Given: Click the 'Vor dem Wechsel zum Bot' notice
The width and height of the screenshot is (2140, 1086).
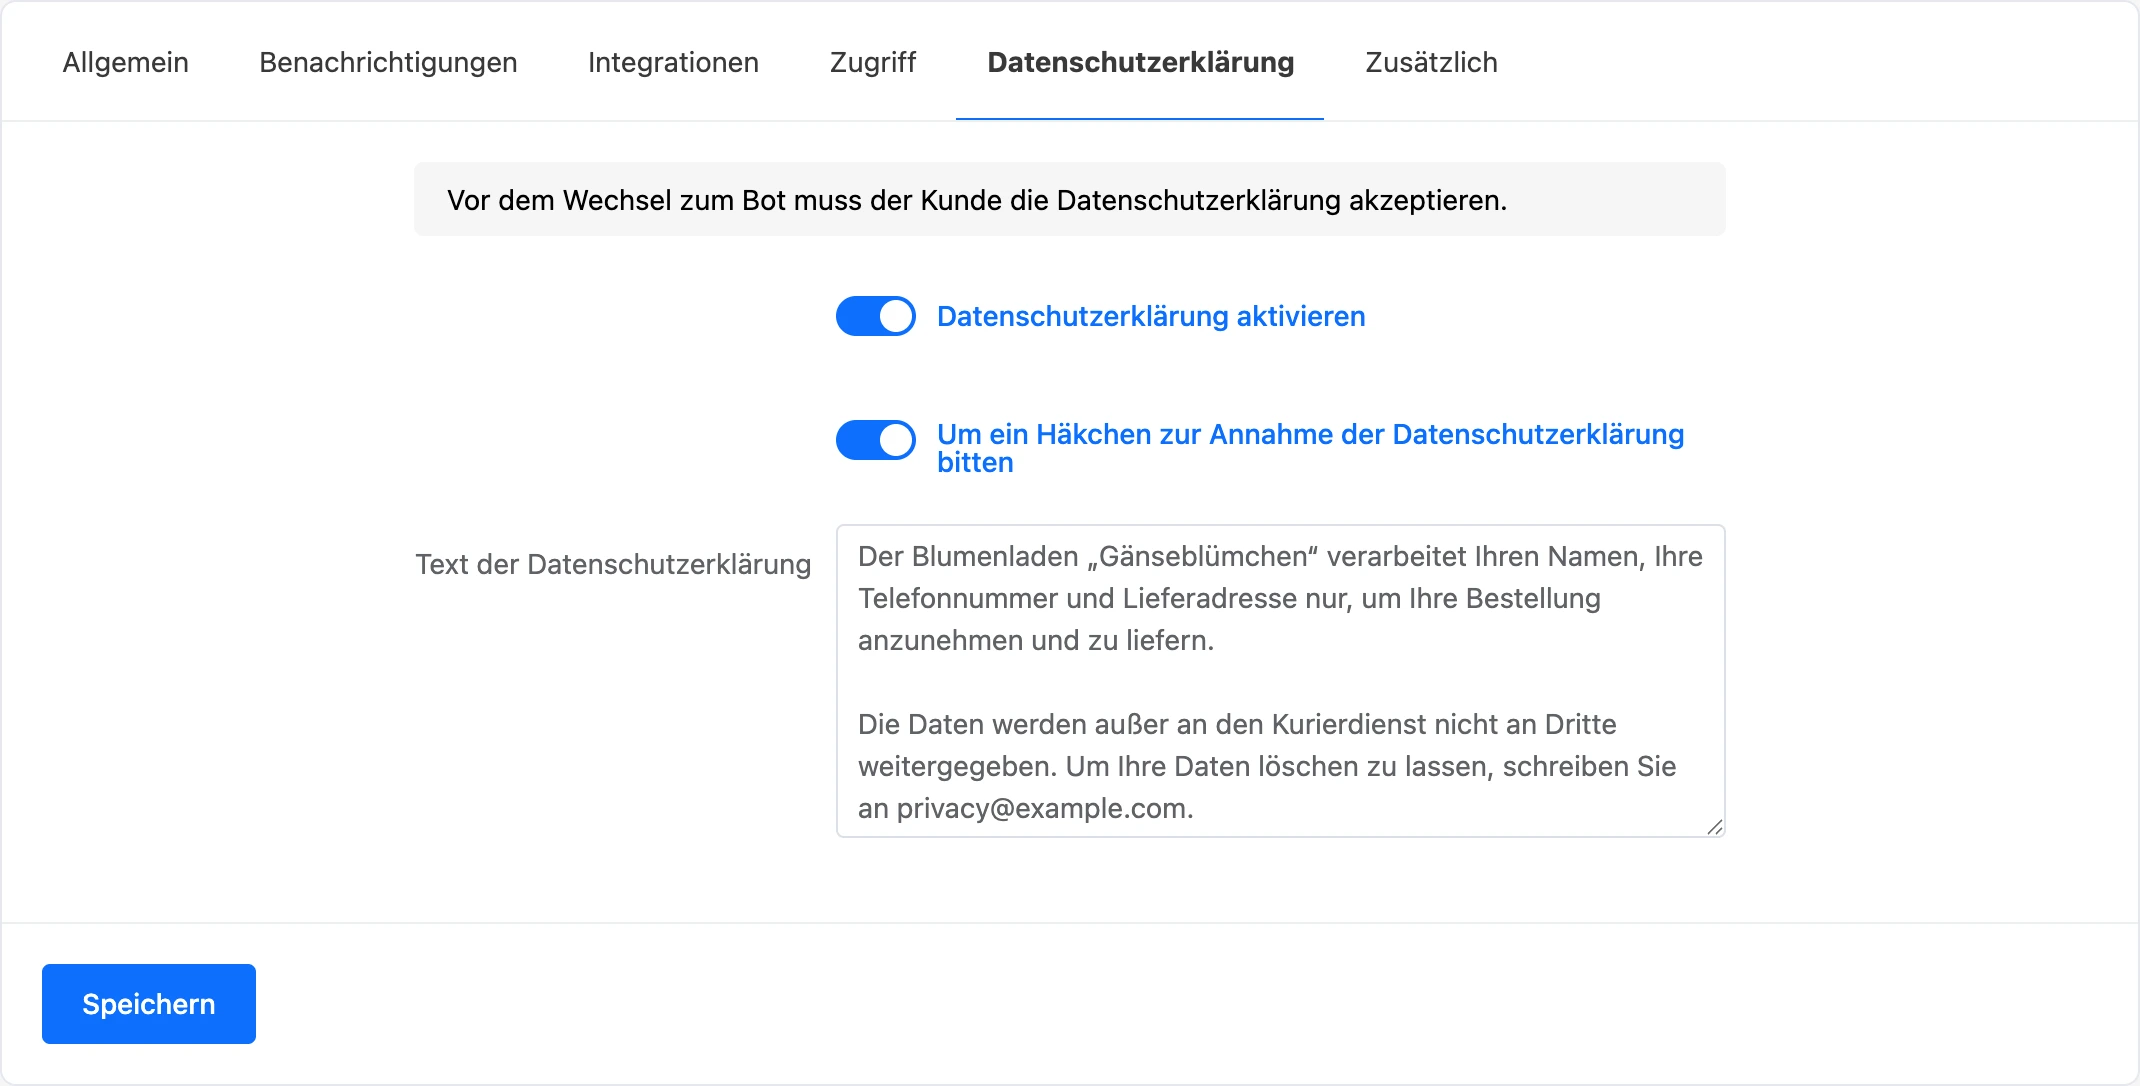Looking at the screenshot, I should [1070, 200].
